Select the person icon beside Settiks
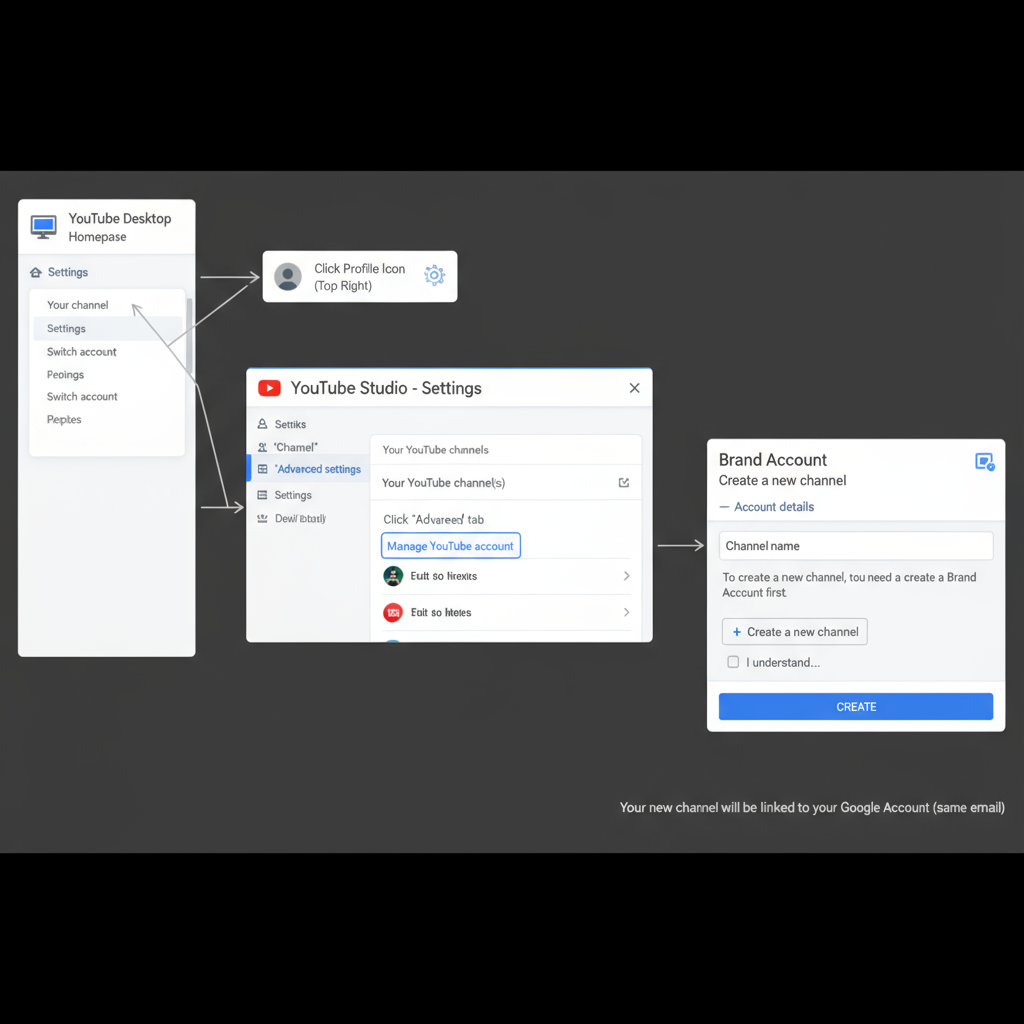Screen dimensions: 1024x1024 coord(263,424)
